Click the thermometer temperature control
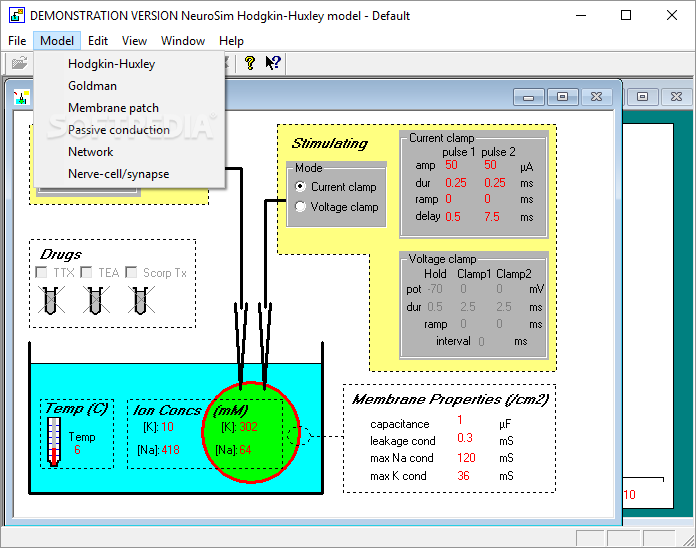 click(x=54, y=442)
